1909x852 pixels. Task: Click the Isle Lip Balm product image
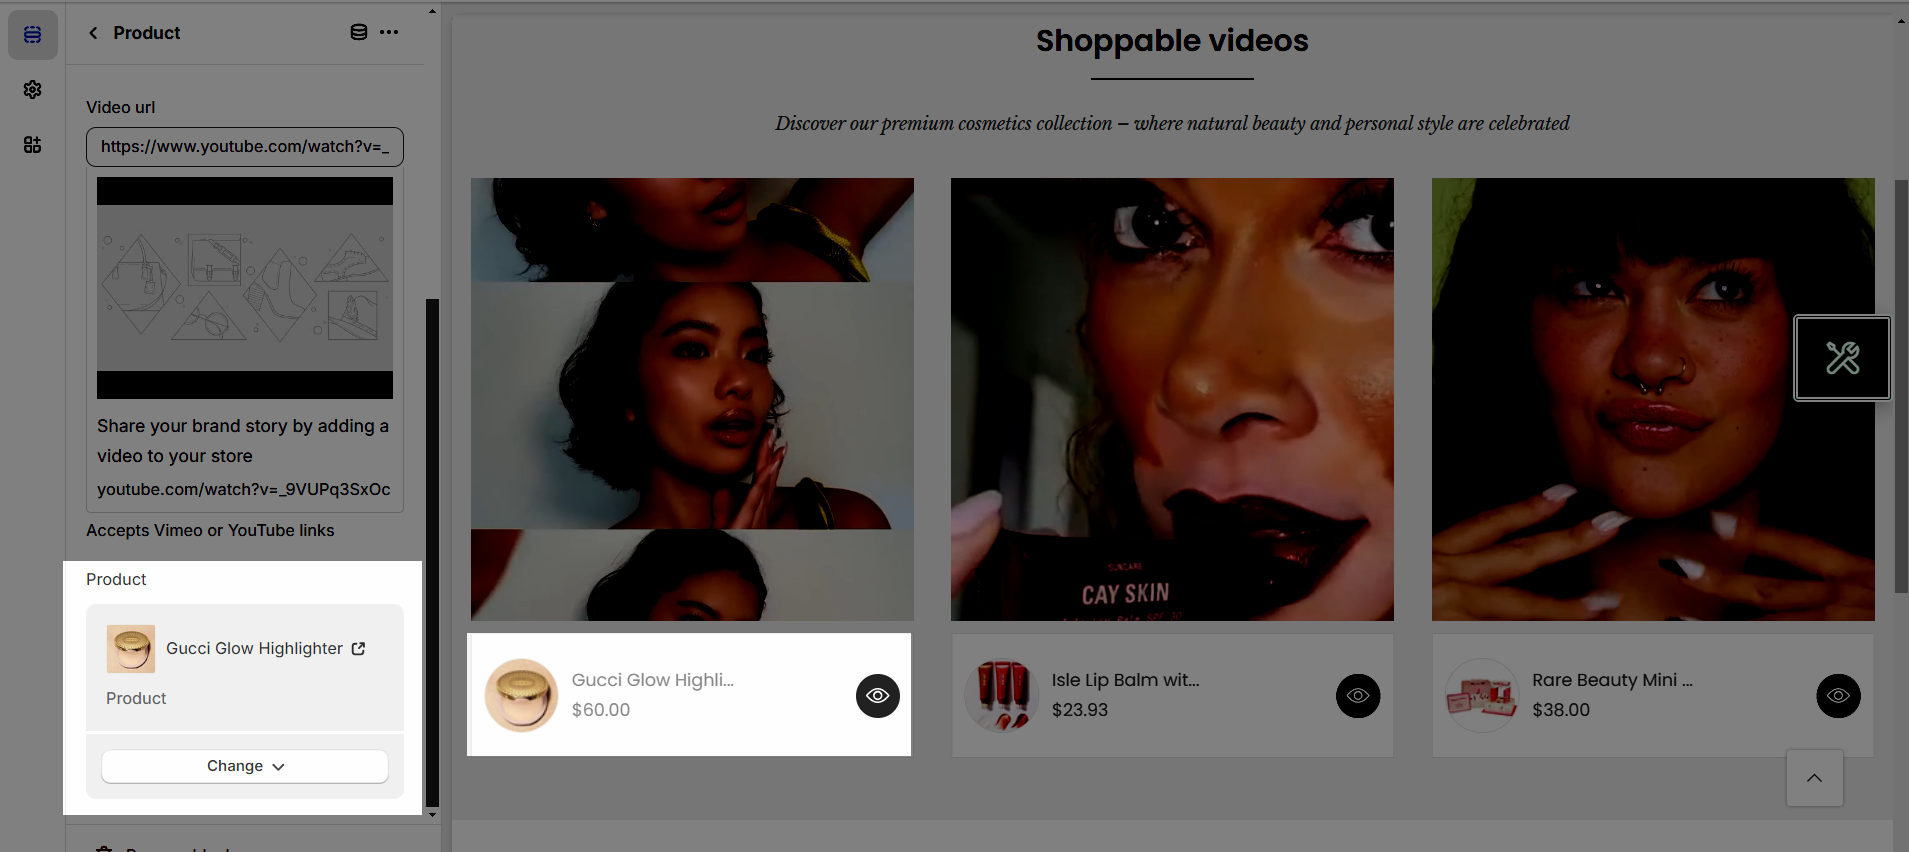[1001, 695]
